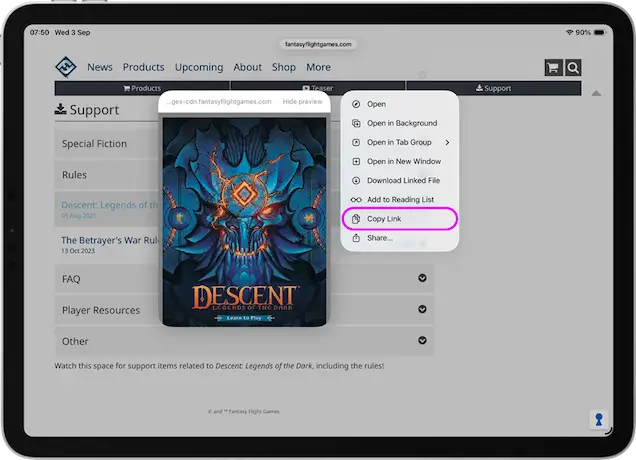Click Hide preview in link preview
This screenshot has width=636, height=460.
click(302, 102)
